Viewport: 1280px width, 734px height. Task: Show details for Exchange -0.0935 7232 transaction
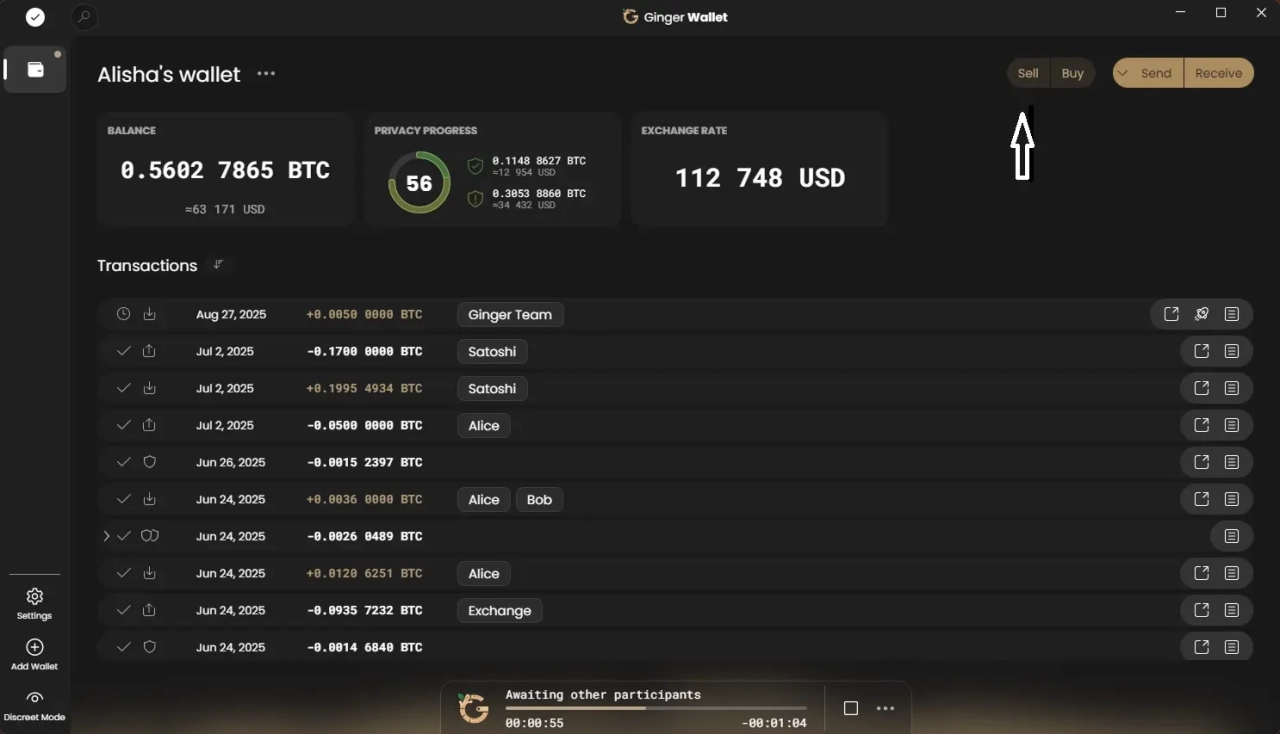(1232, 610)
